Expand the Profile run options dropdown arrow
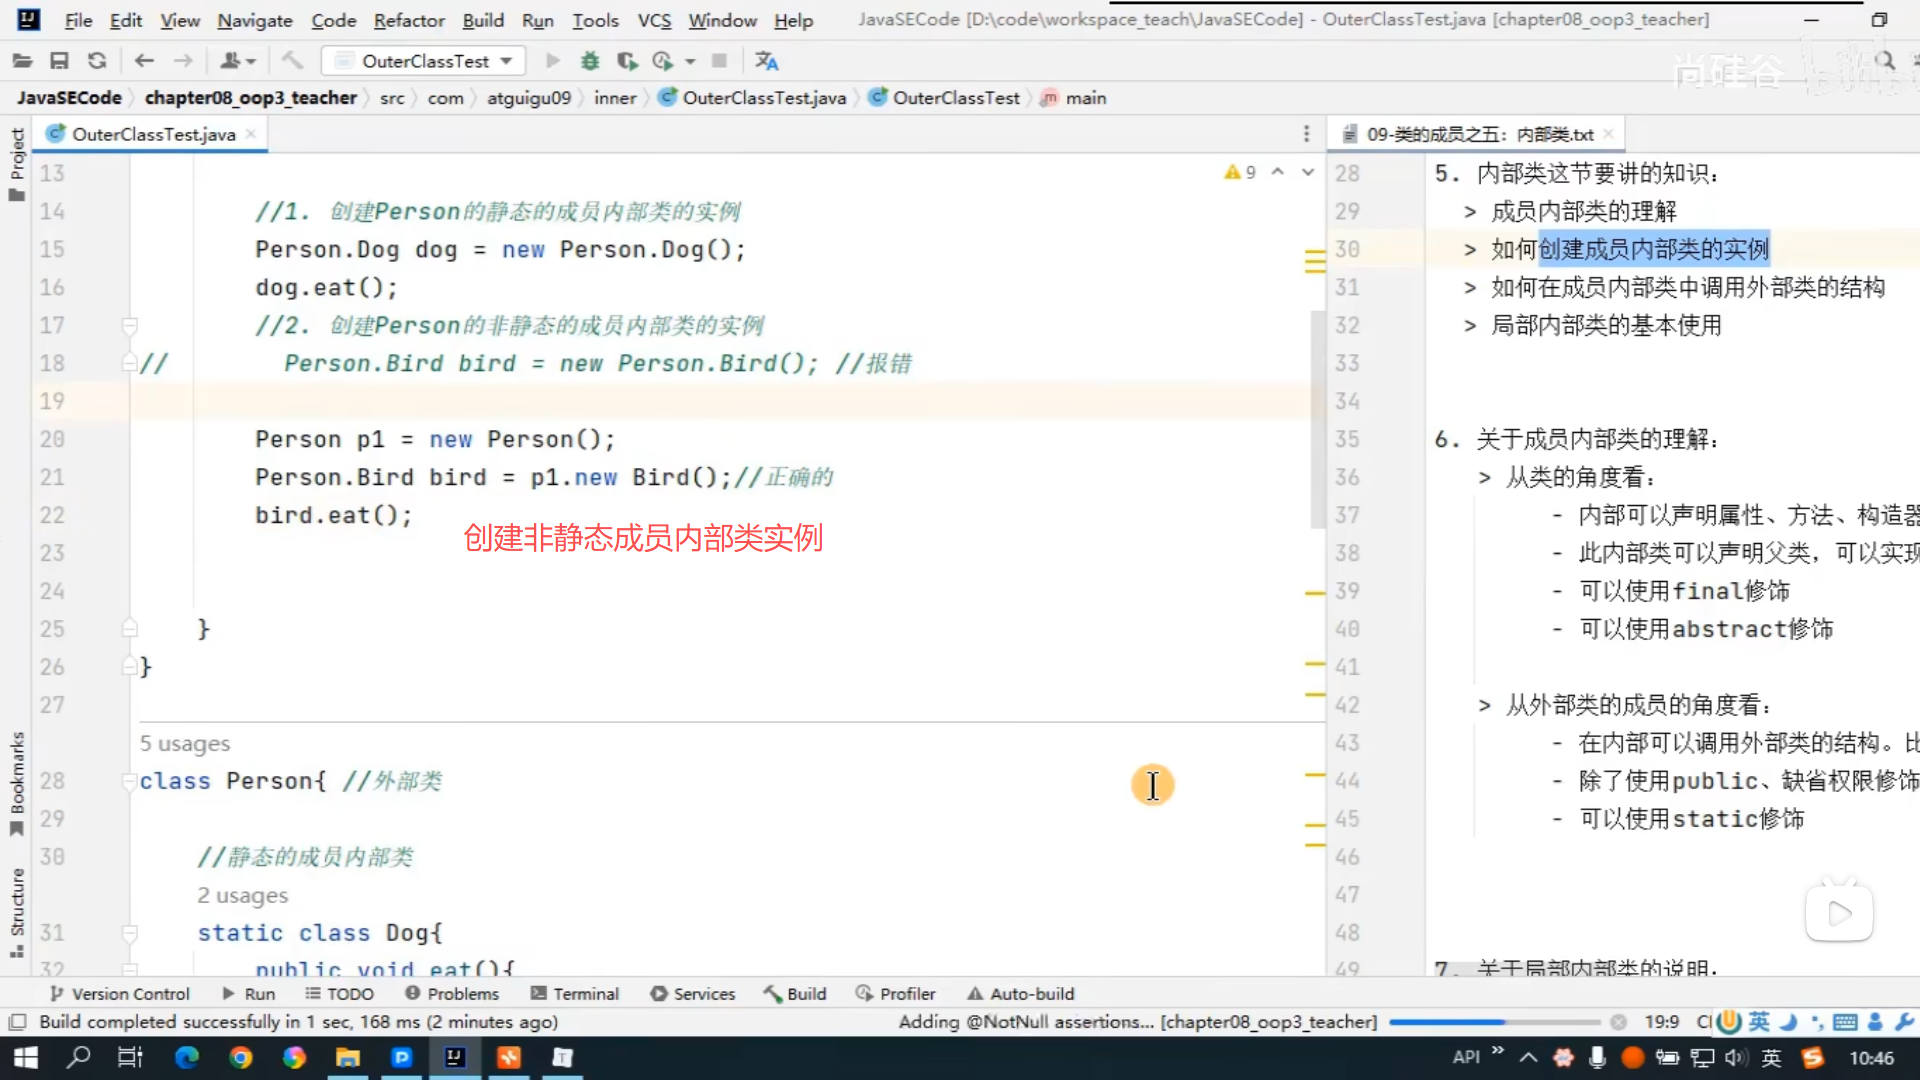Viewport: 1920px width, 1080px height. click(x=690, y=61)
